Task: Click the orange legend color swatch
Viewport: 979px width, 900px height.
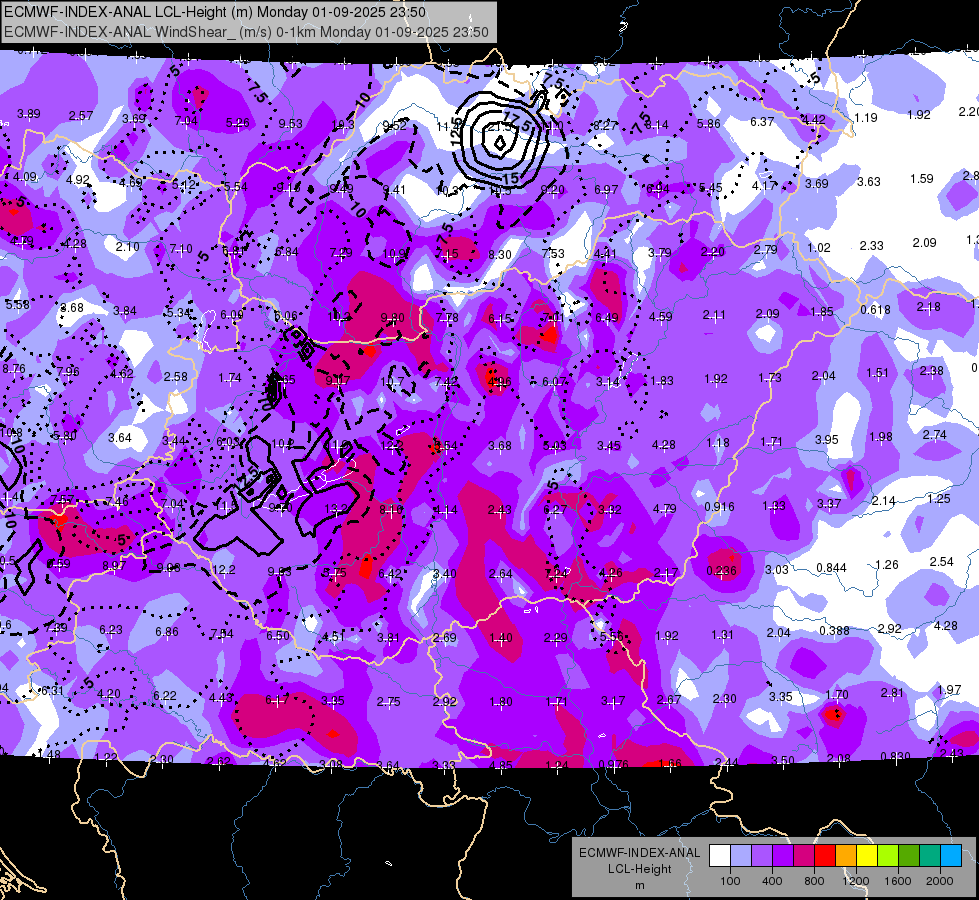Action: point(846,855)
